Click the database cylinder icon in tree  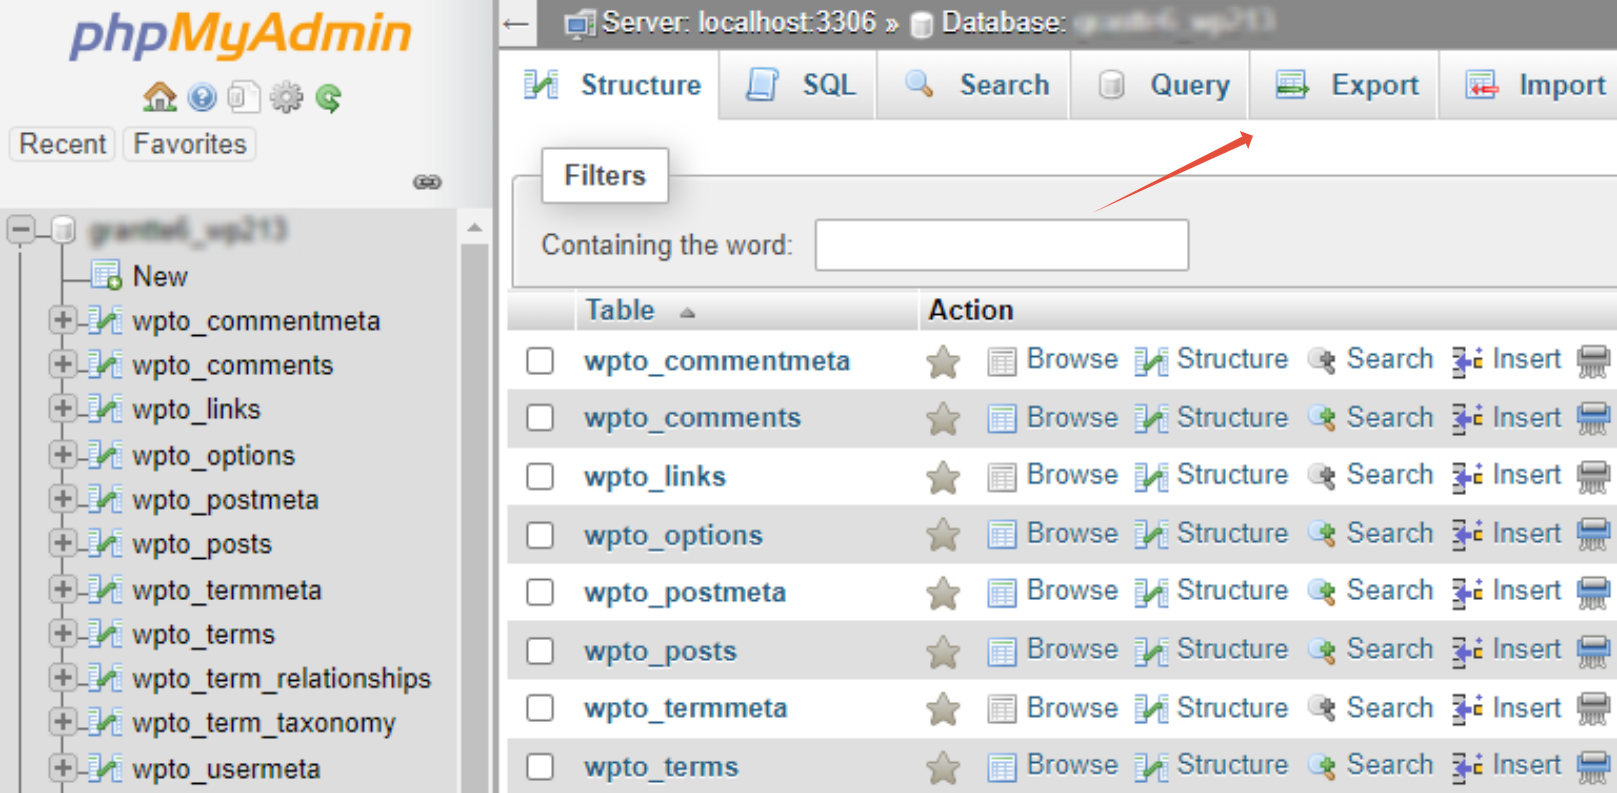pyautogui.click(x=63, y=230)
